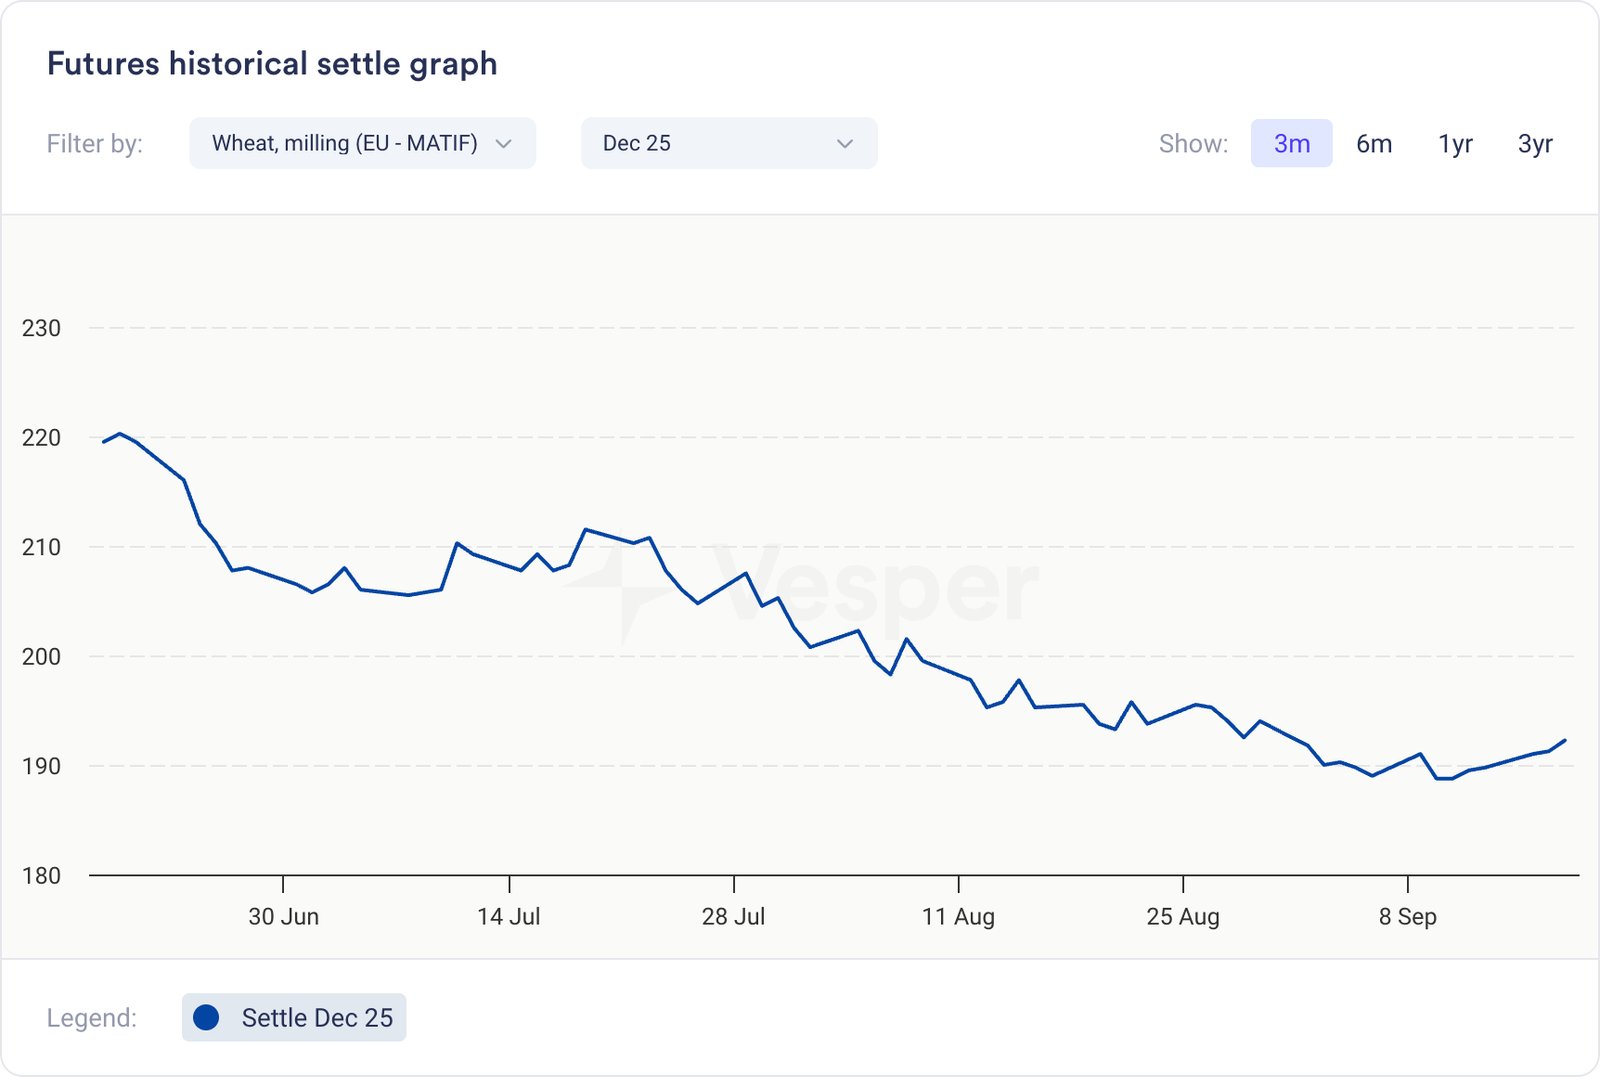Click the 11 Aug axis tick label

(x=958, y=916)
